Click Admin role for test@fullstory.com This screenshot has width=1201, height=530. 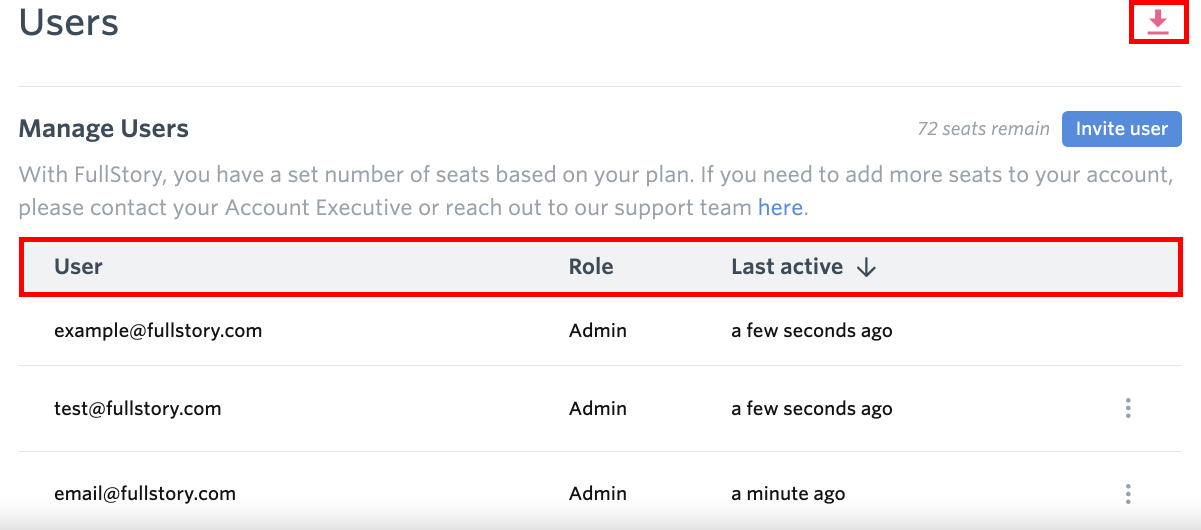[x=598, y=408]
